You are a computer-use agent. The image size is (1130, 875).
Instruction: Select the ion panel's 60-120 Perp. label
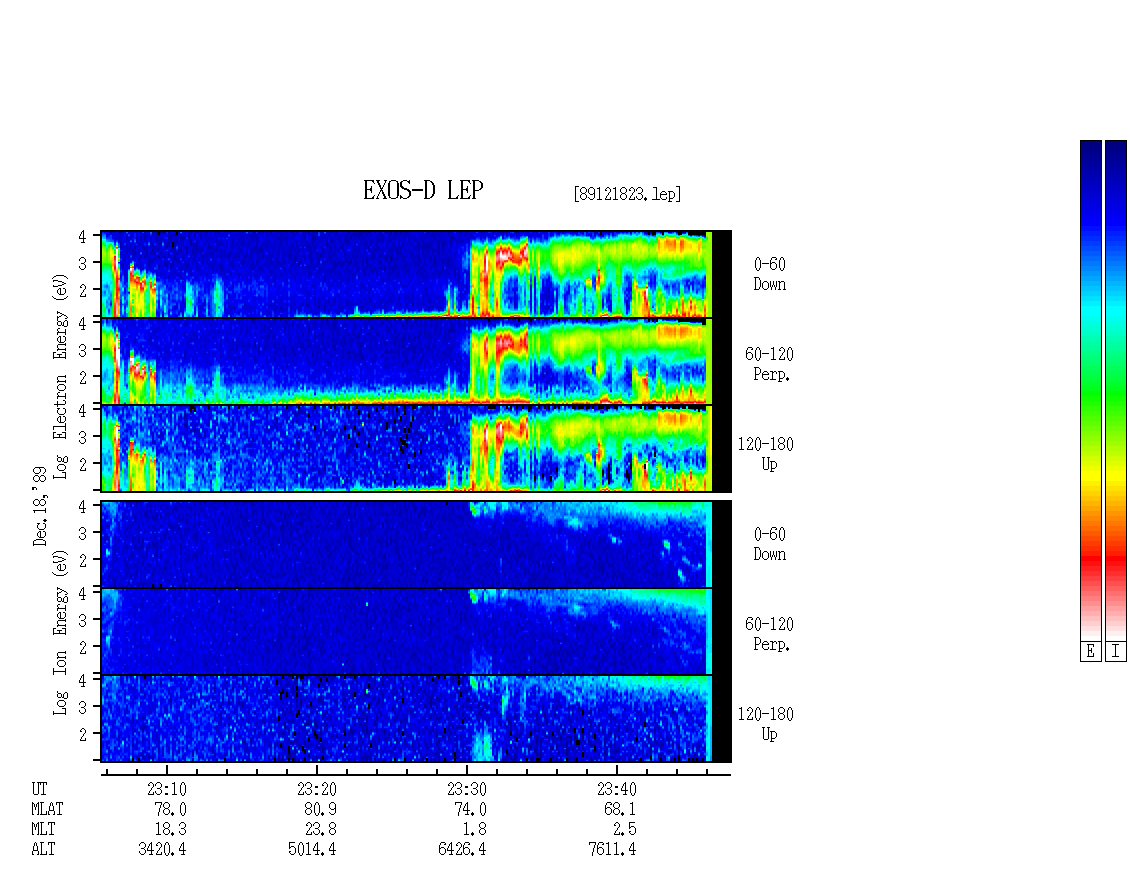point(769,634)
